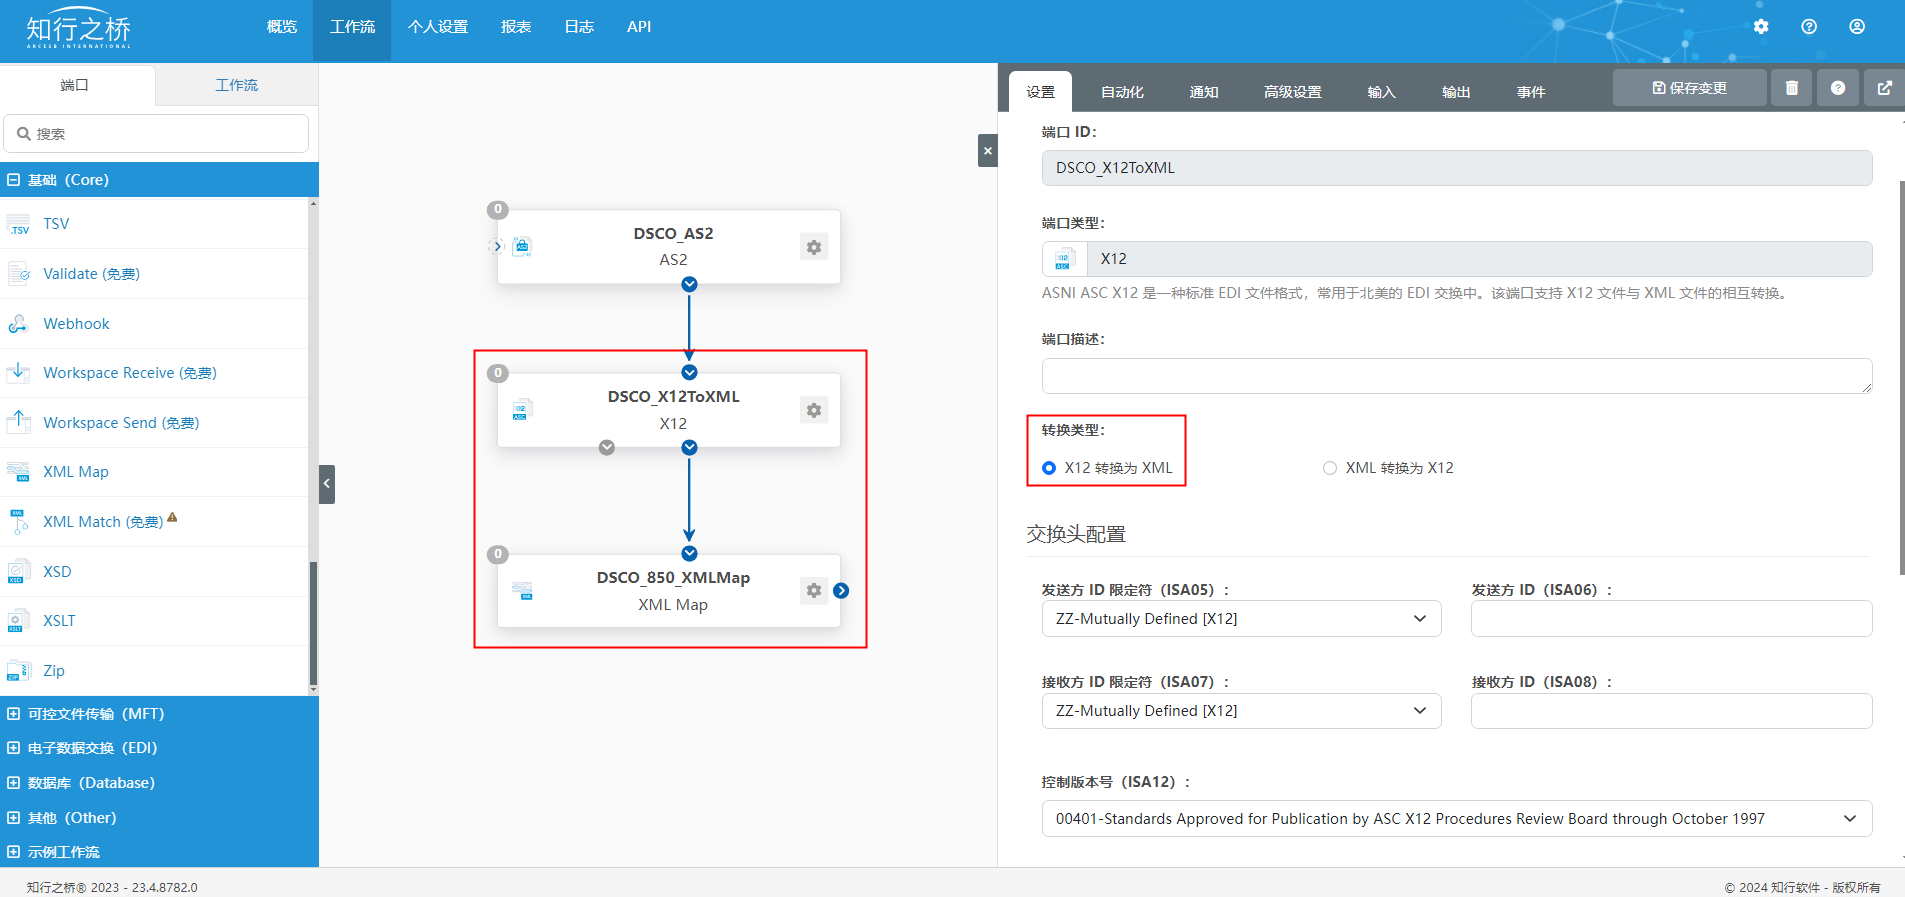1905x897 pixels.
Task: Select the Webhook connector label
Action: 76,324
